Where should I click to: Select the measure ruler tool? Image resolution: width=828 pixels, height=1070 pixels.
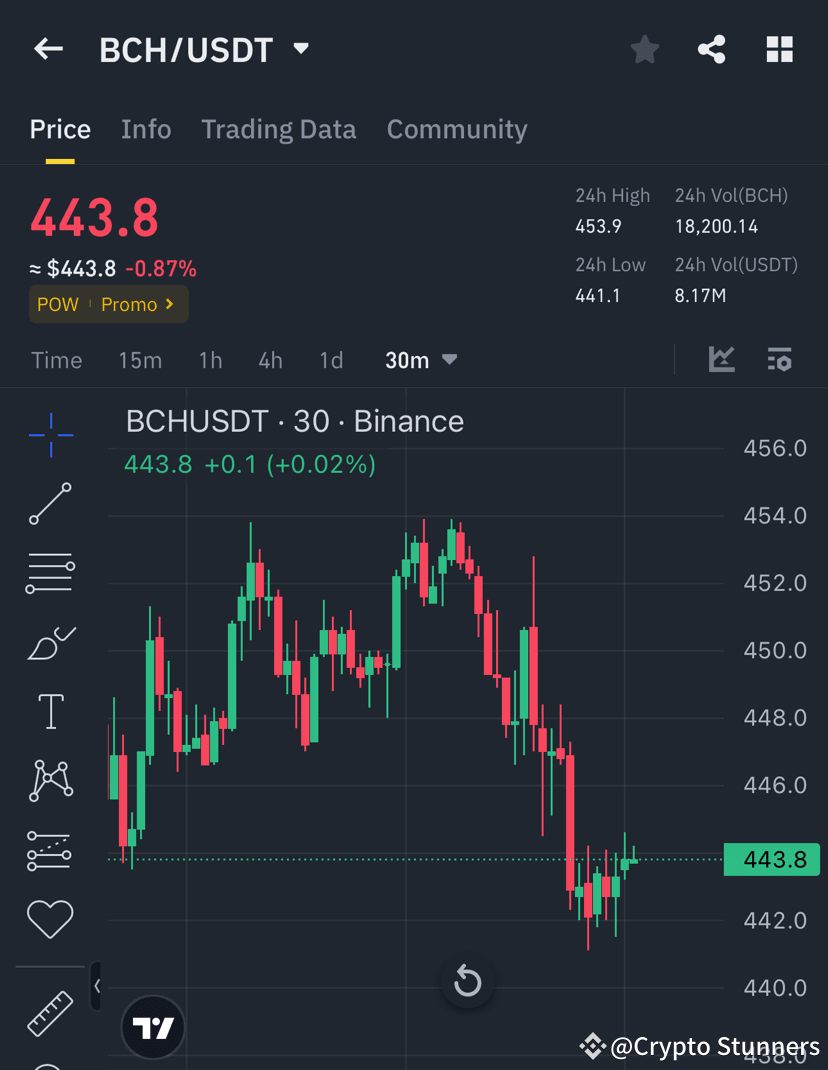(x=50, y=1013)
